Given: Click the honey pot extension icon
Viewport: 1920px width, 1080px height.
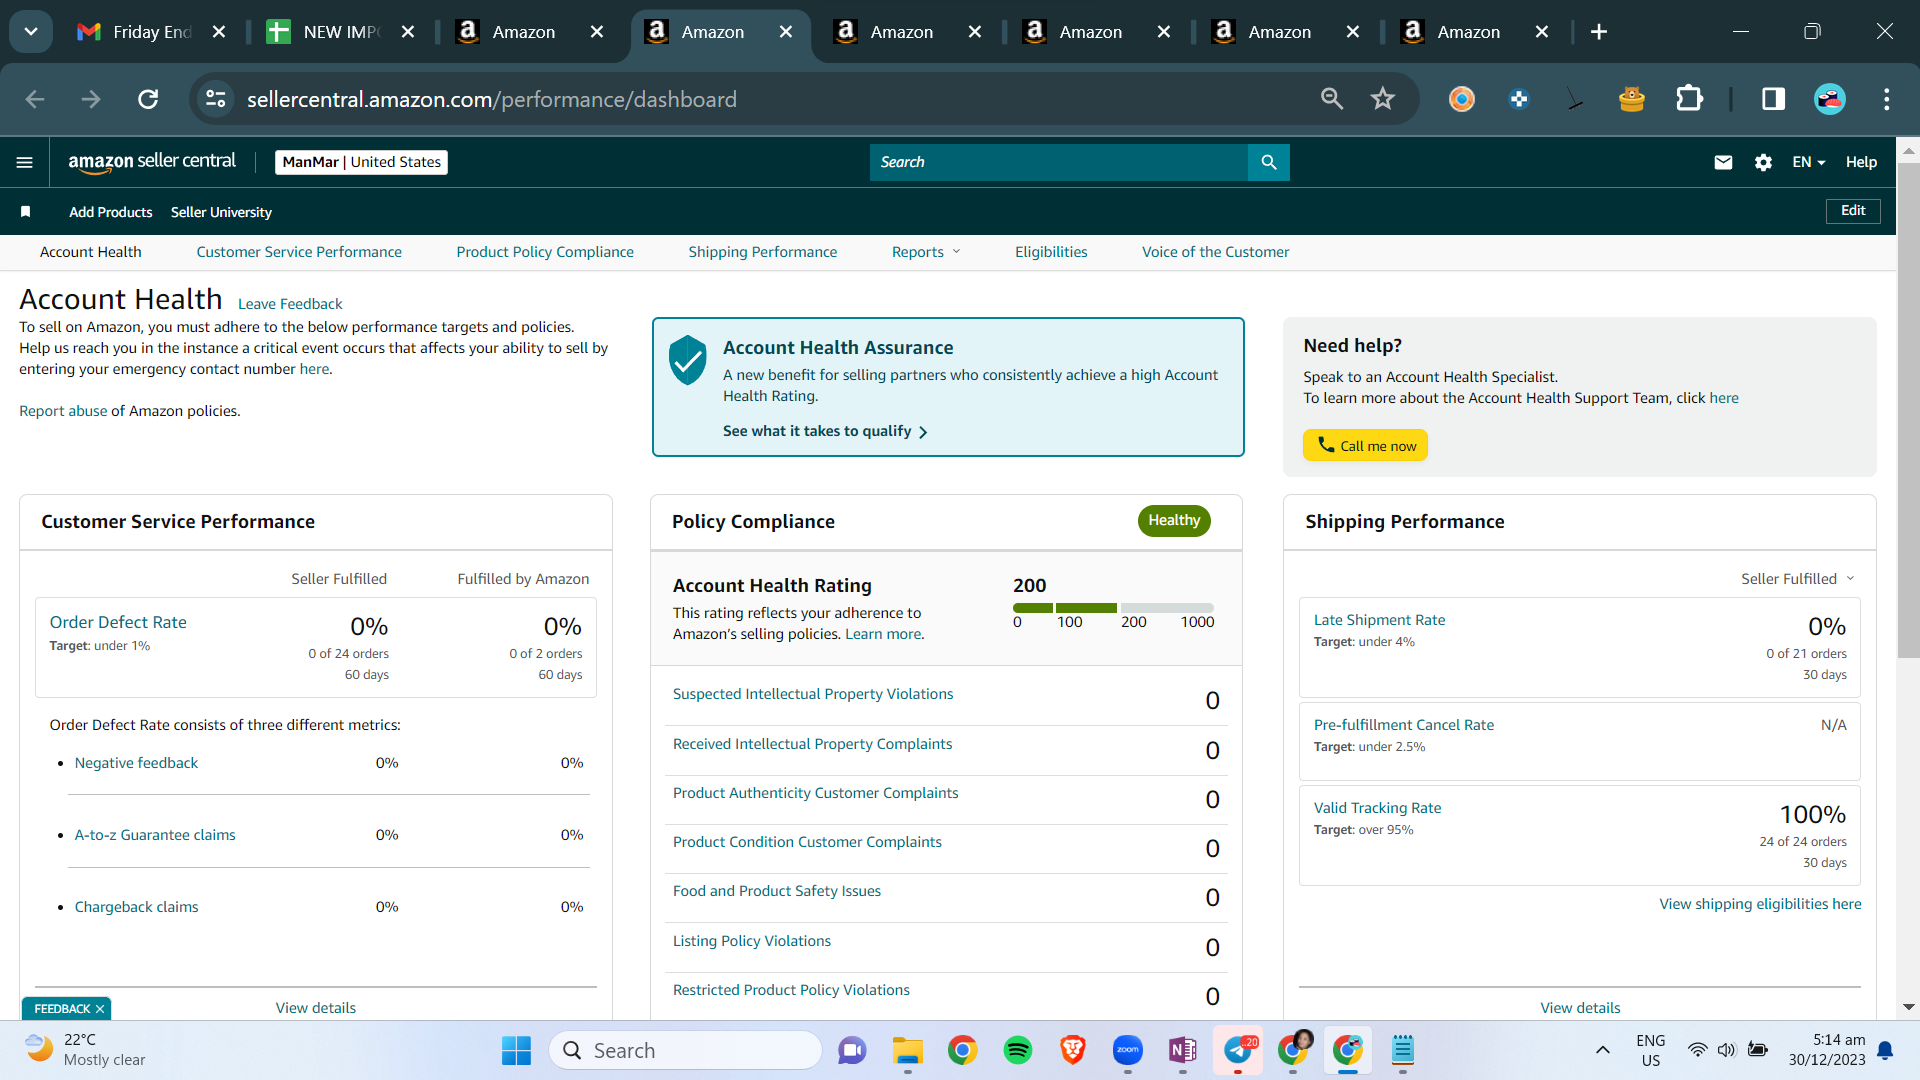Looking at the screenshot, I should click(x=1632, y=99).
